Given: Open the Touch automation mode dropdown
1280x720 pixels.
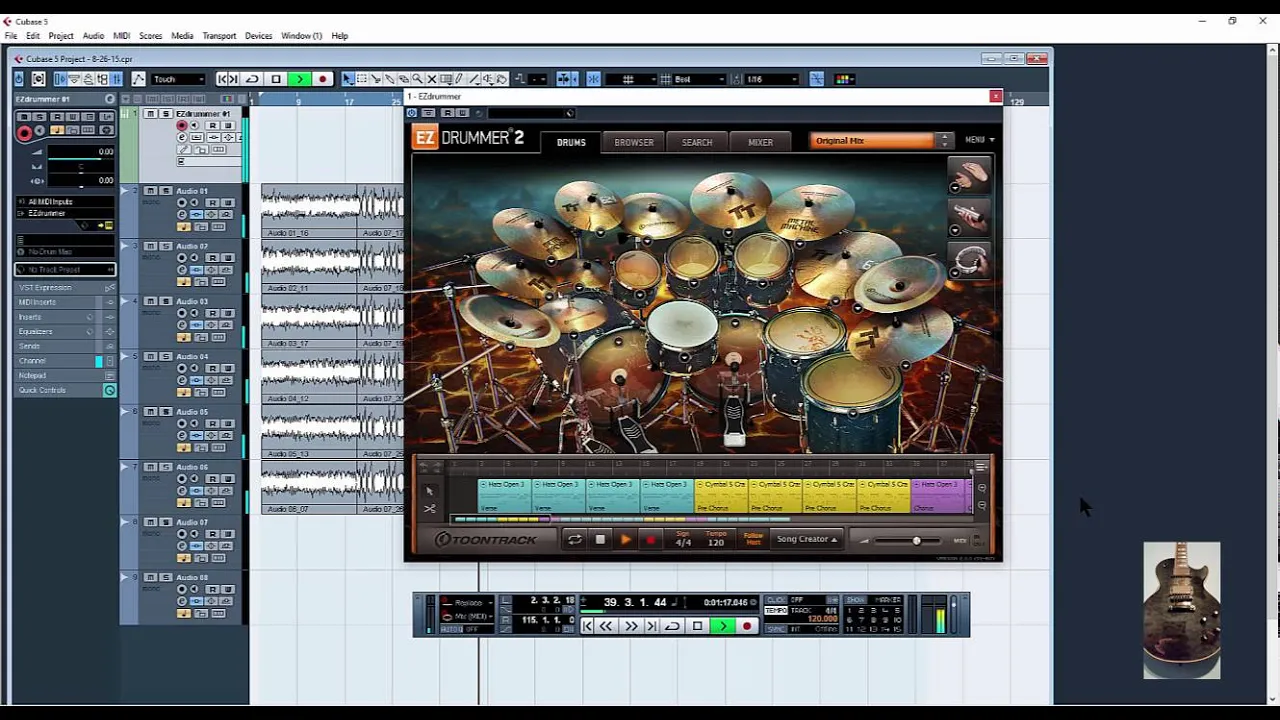Looking at the screenshot, I should click(178, 79).
